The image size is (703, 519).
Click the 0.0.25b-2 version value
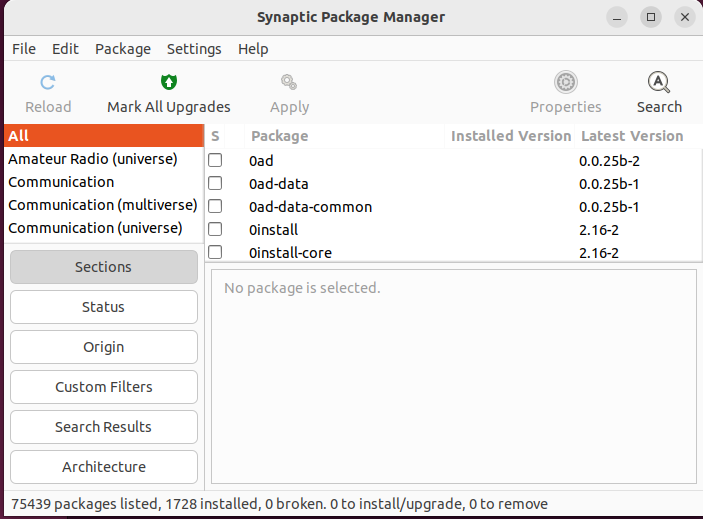click(609, 161)
